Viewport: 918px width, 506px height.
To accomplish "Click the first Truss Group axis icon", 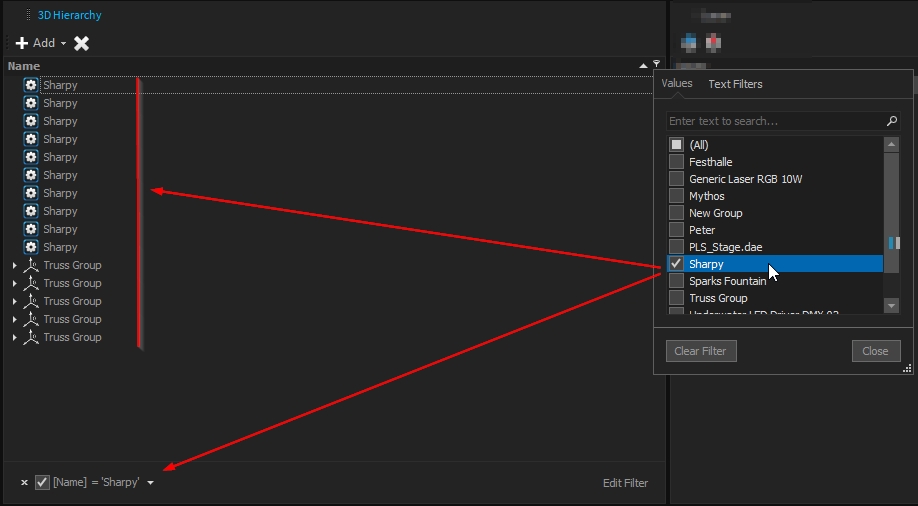I will (x=31, y=265).
